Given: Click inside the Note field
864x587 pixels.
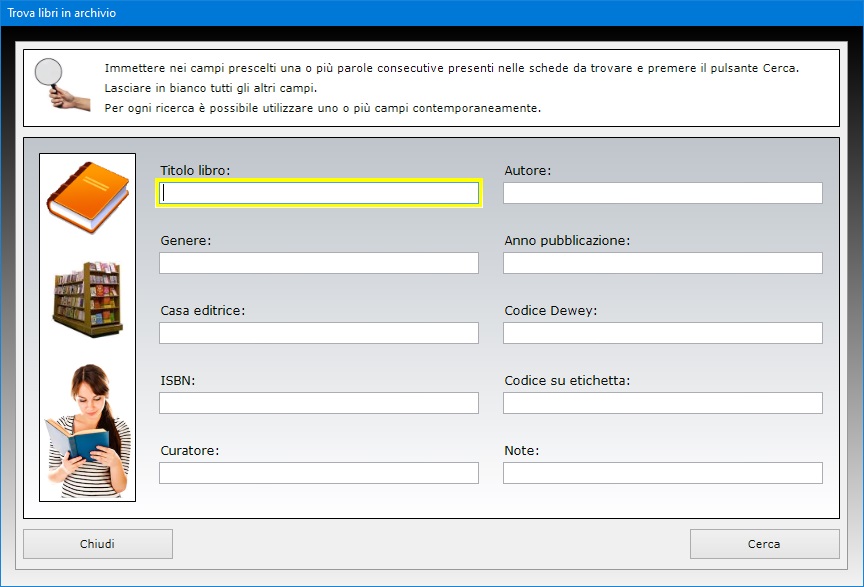Looking at the screenshot, I should [663, 473].
